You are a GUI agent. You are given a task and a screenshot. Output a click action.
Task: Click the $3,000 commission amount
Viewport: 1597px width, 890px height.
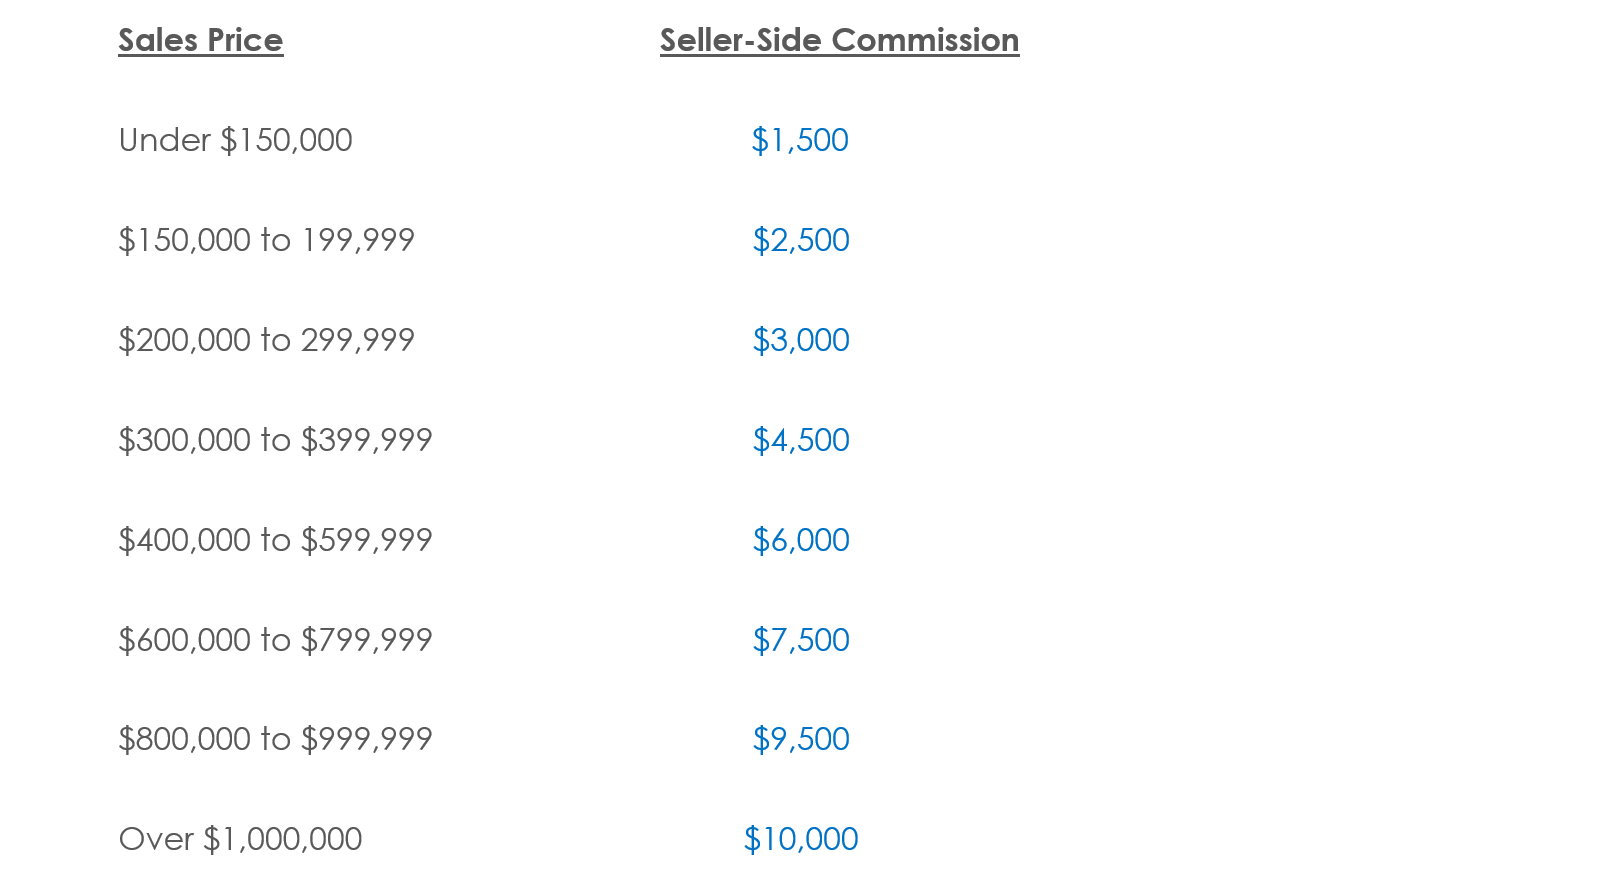[801, 340]
